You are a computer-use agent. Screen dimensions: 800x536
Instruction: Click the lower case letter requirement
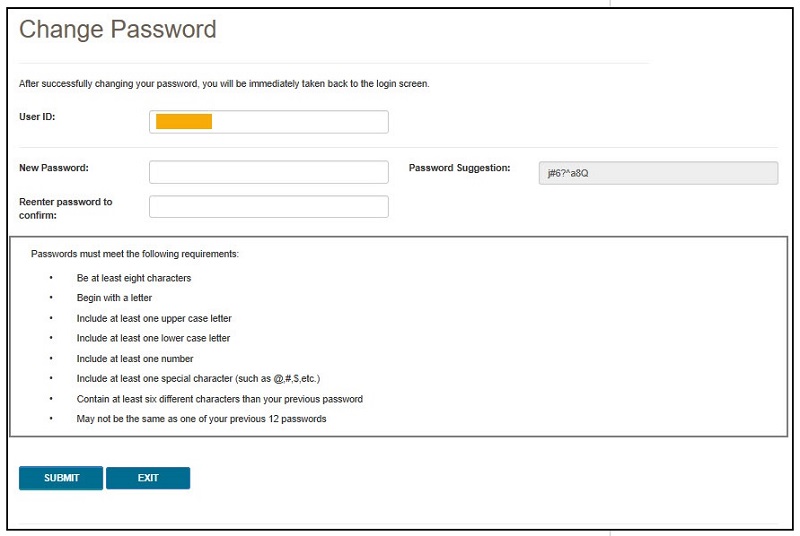[154, 338]
